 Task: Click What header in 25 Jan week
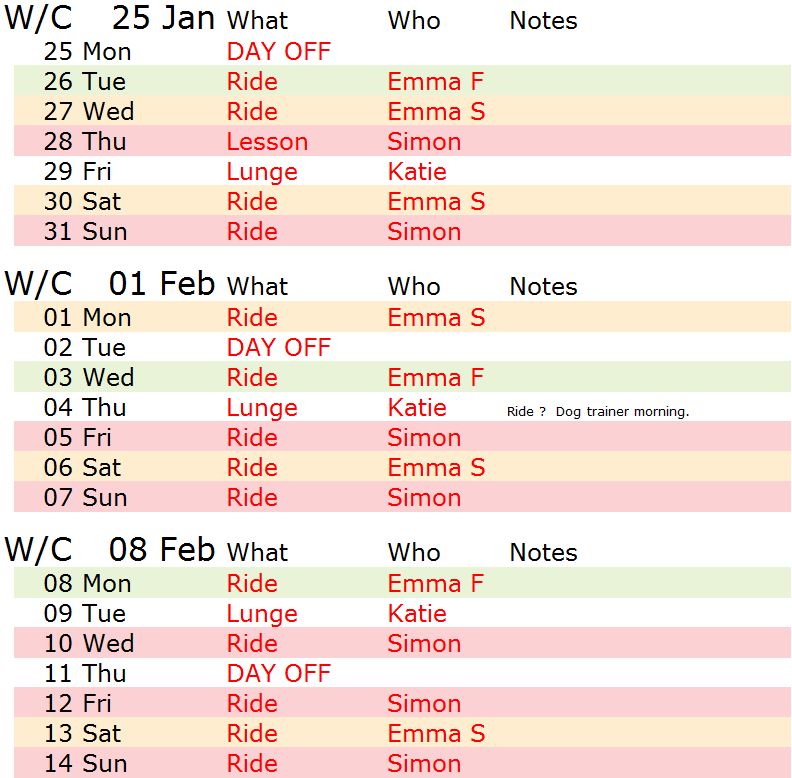tap(257, 21)
